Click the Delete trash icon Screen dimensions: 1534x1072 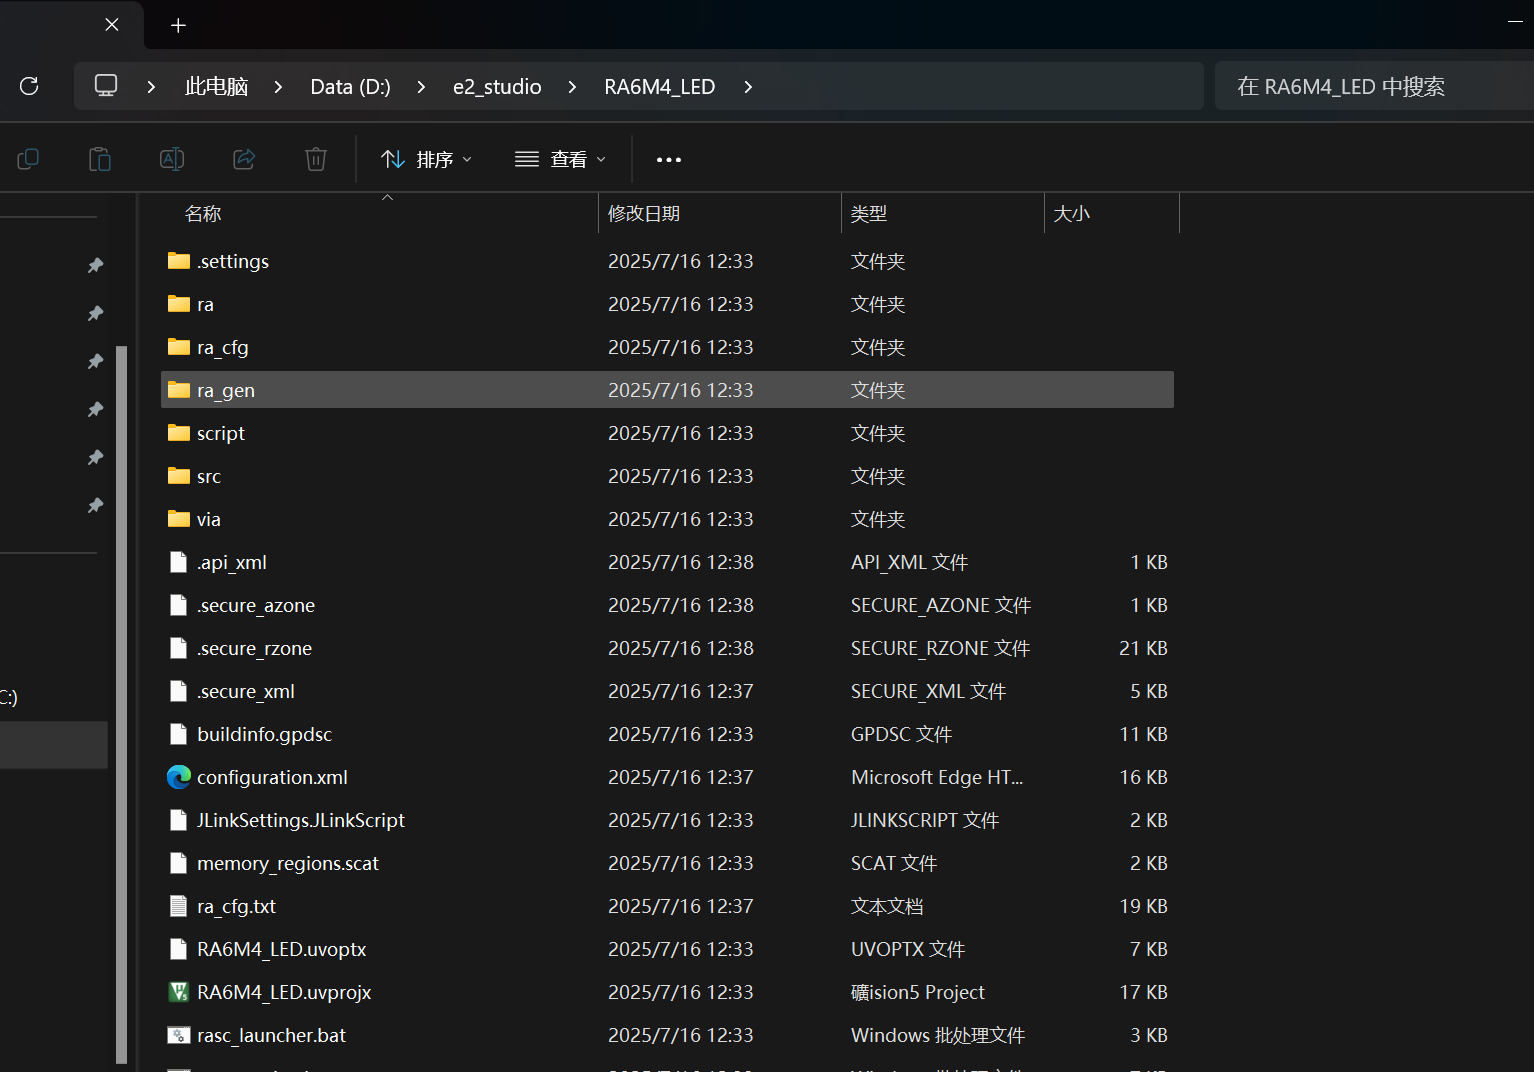(x=316, y=159)
